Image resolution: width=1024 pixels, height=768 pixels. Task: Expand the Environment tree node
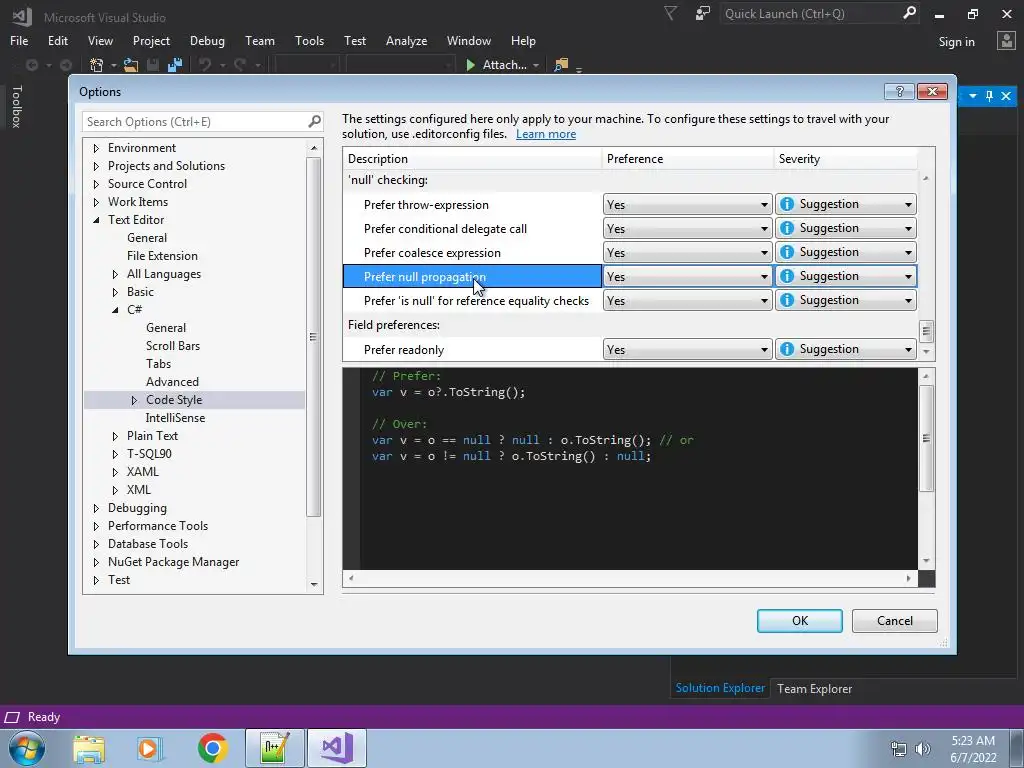(96, 148)
